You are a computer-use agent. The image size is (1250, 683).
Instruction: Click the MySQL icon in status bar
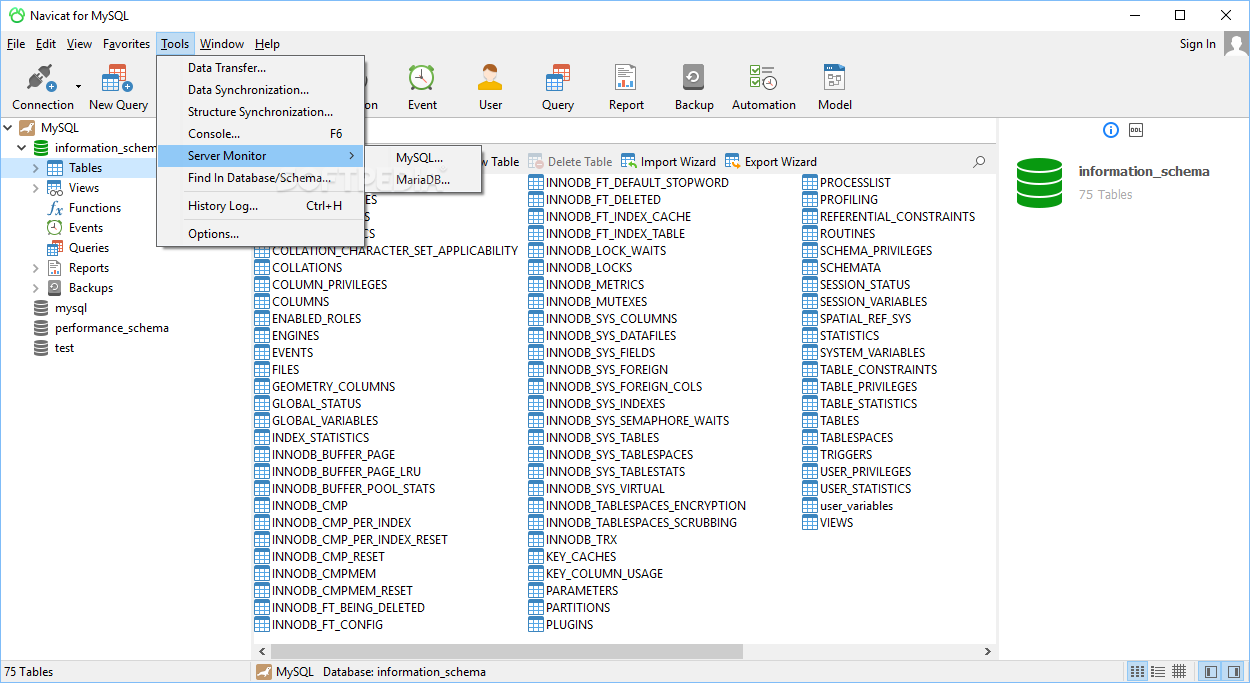[264, 672]
